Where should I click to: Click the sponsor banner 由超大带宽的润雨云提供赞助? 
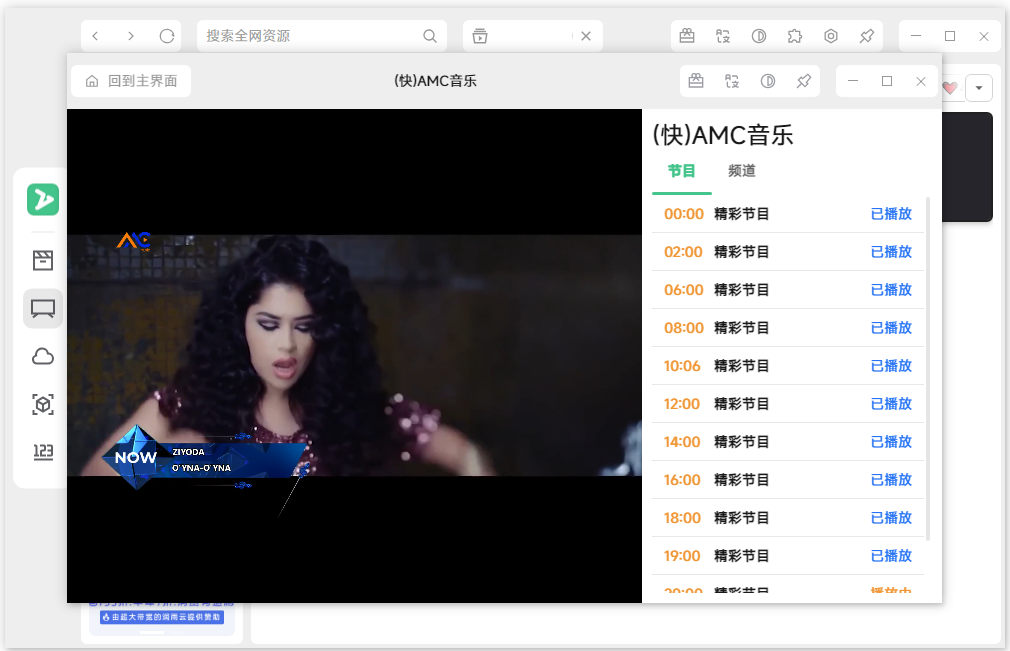(x=162, y=617)
